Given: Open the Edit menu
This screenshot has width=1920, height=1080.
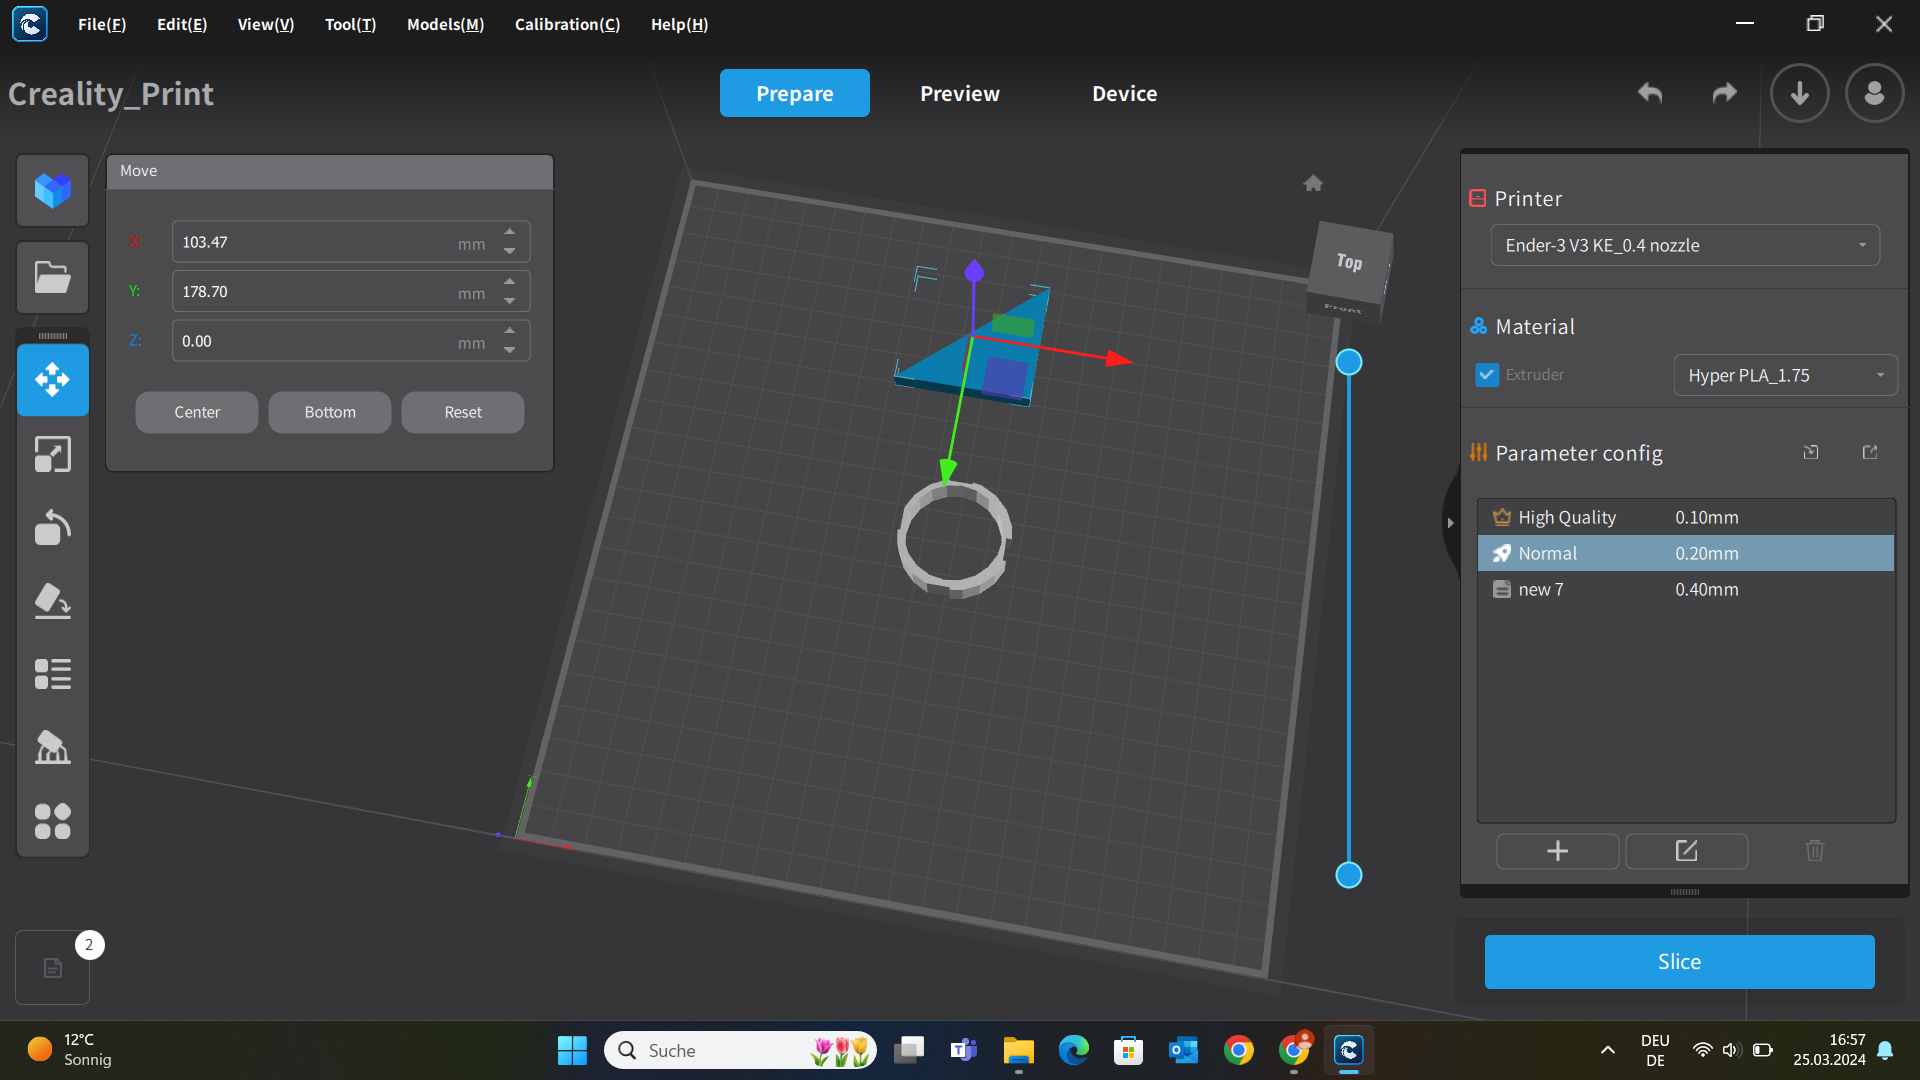Looking at the screenshot, I should point(182,24).
